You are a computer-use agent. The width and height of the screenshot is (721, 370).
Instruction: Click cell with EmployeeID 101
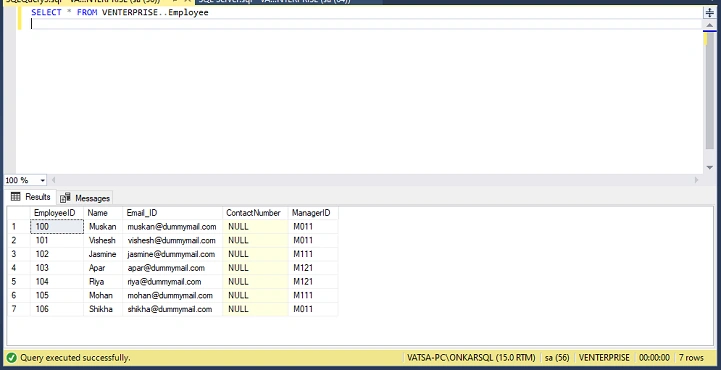pyautogui.click(x=57, y=240)
